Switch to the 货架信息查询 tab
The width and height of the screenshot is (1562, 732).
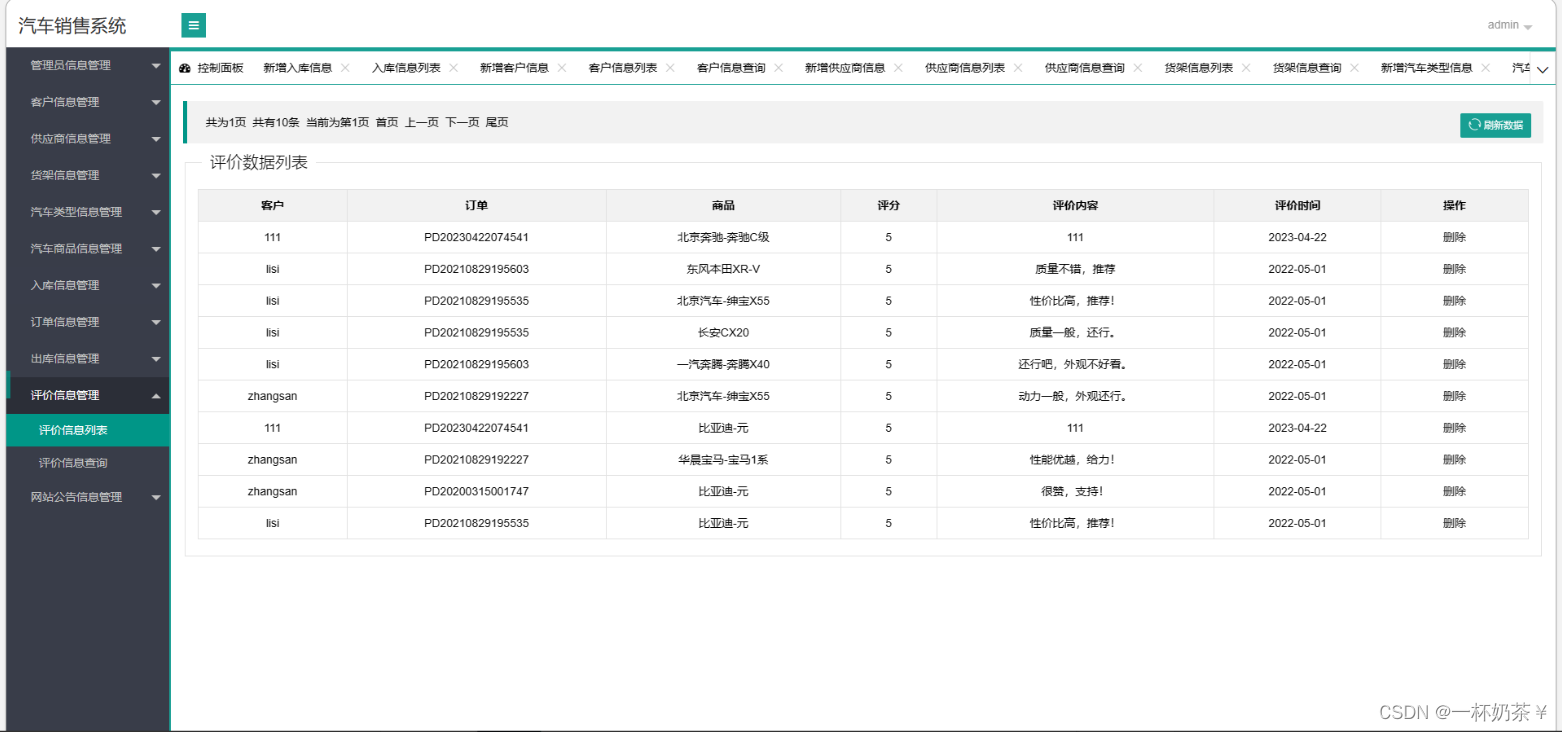pyautogui.click(x=1307, y=68)
